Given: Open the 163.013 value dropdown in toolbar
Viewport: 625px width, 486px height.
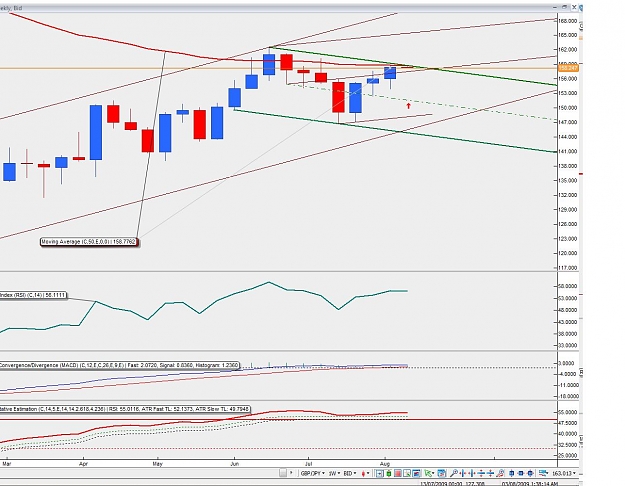Looking at the screenshot, I should tap(565, 473).
